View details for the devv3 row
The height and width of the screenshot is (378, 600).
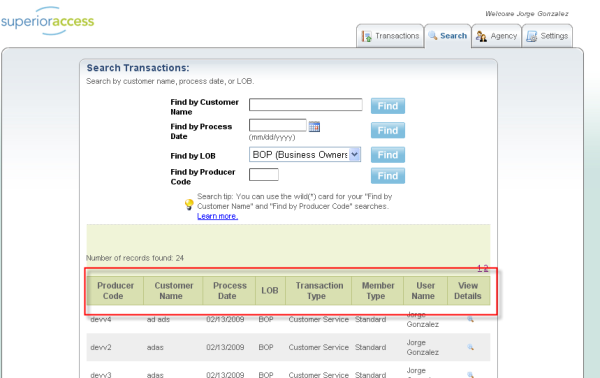470,375
